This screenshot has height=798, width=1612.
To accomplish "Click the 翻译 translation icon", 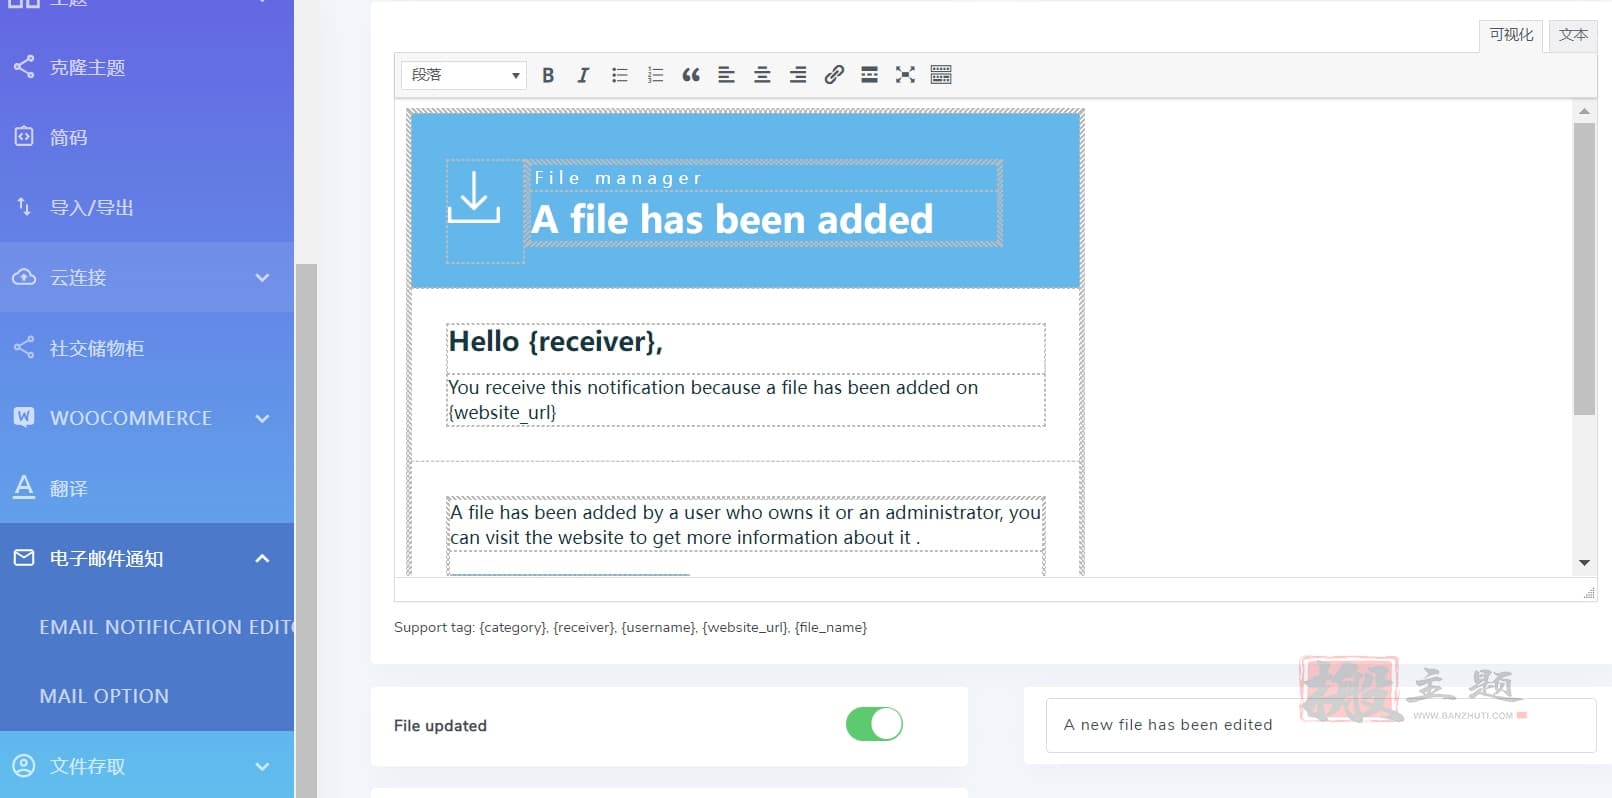I will coord(24,487).
